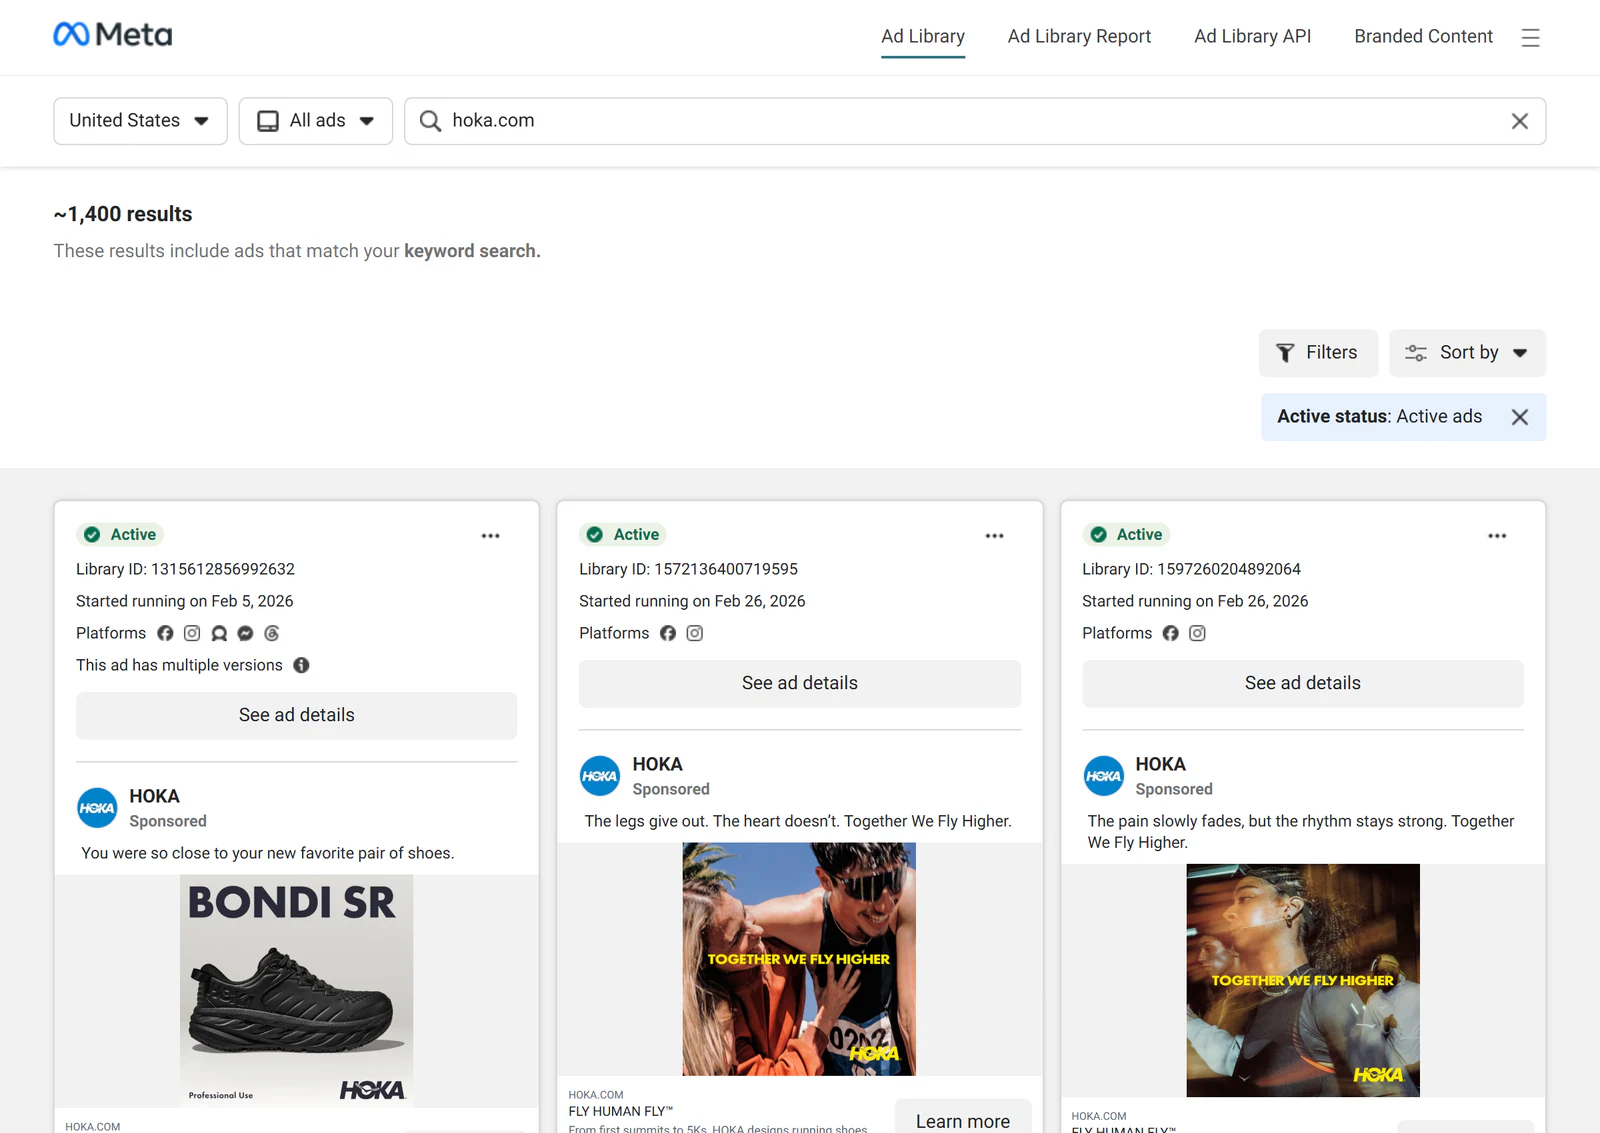1600x1133 pixels.
Task: Click the Threads platform icon on first ad
Action: pos(272,633)
